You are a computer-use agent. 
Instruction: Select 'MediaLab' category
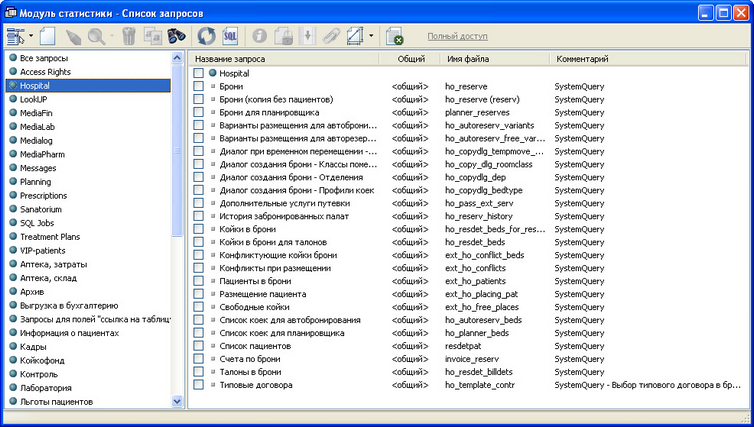pos(38,127)
